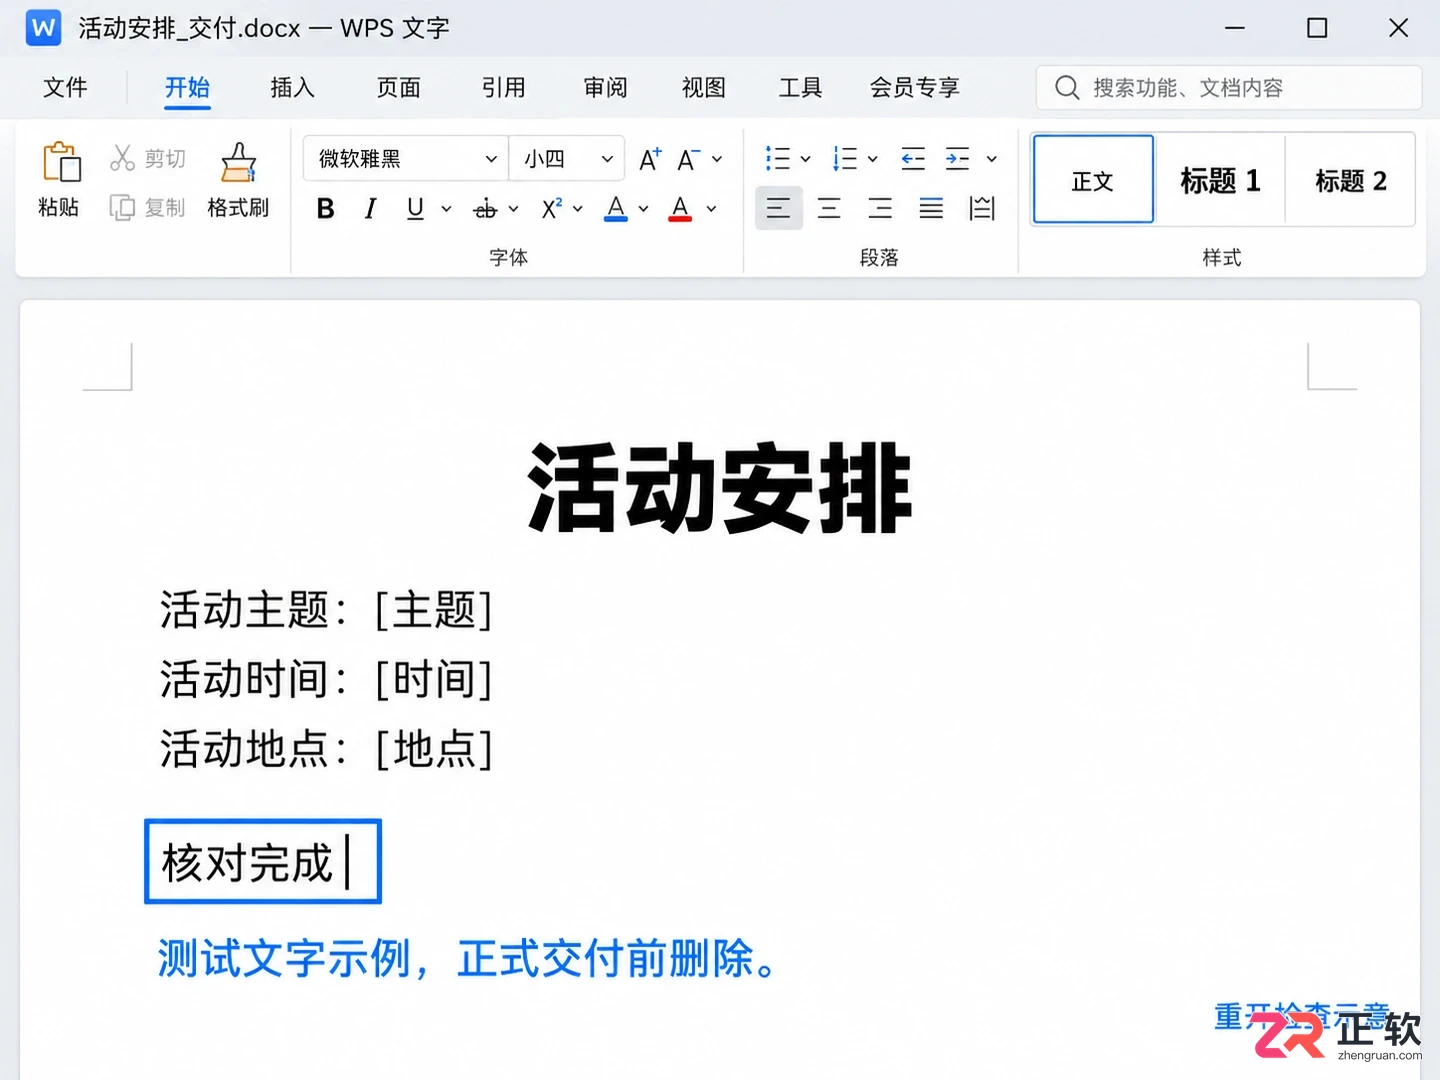Insert a numbered list

tap(845, 158)
